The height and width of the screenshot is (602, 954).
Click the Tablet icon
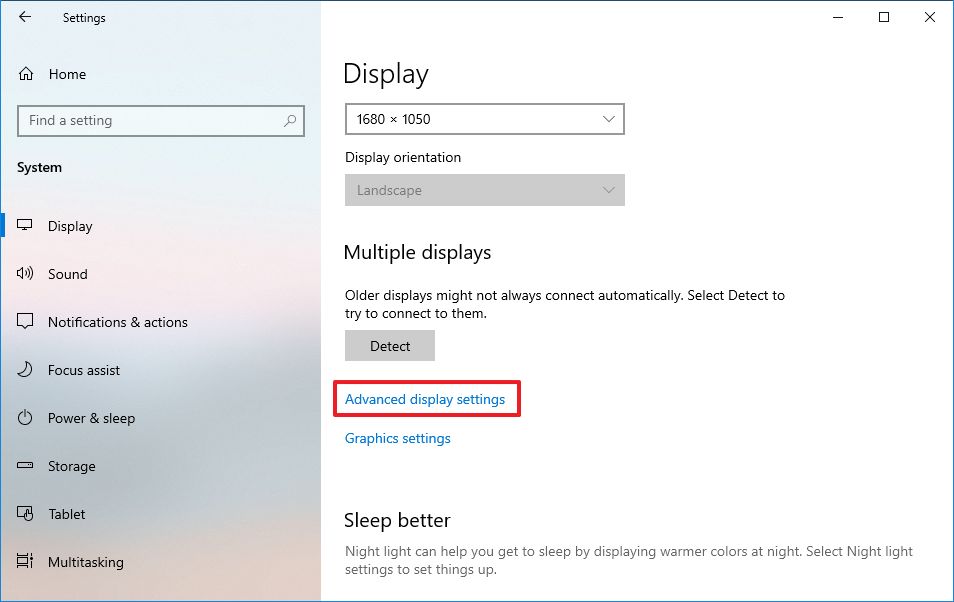(26, 514)
